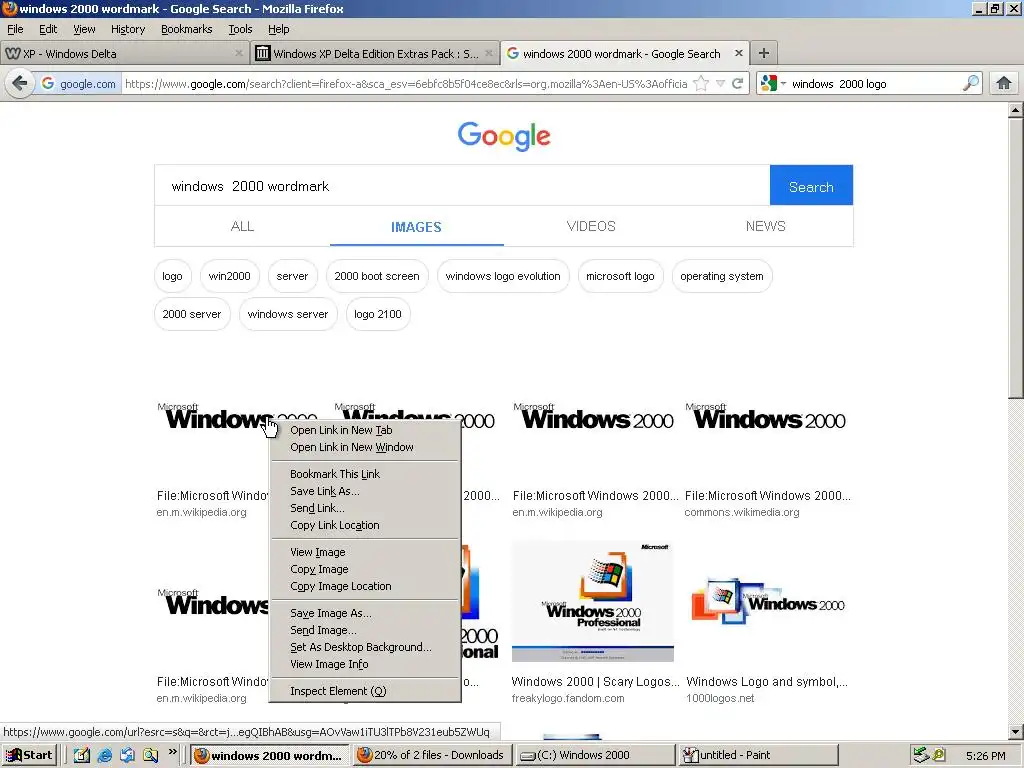
Task: Switch to the VIDEOS results tab
Action: 590,226
